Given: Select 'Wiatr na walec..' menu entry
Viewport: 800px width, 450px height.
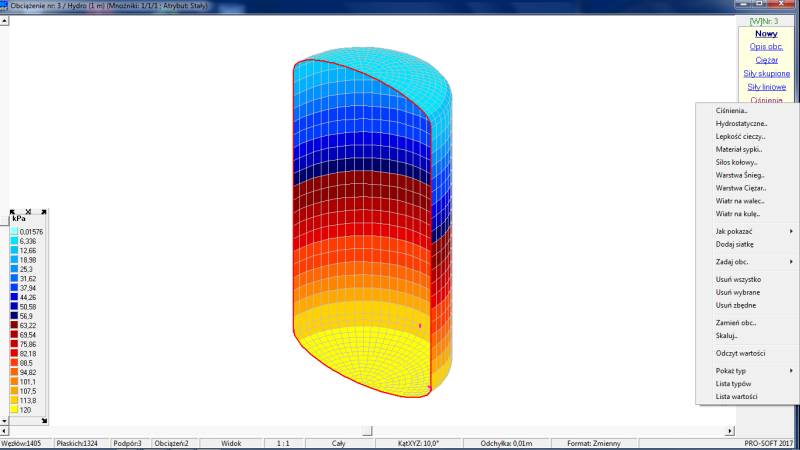Looking at the screenshot, I should pos(740,201).
